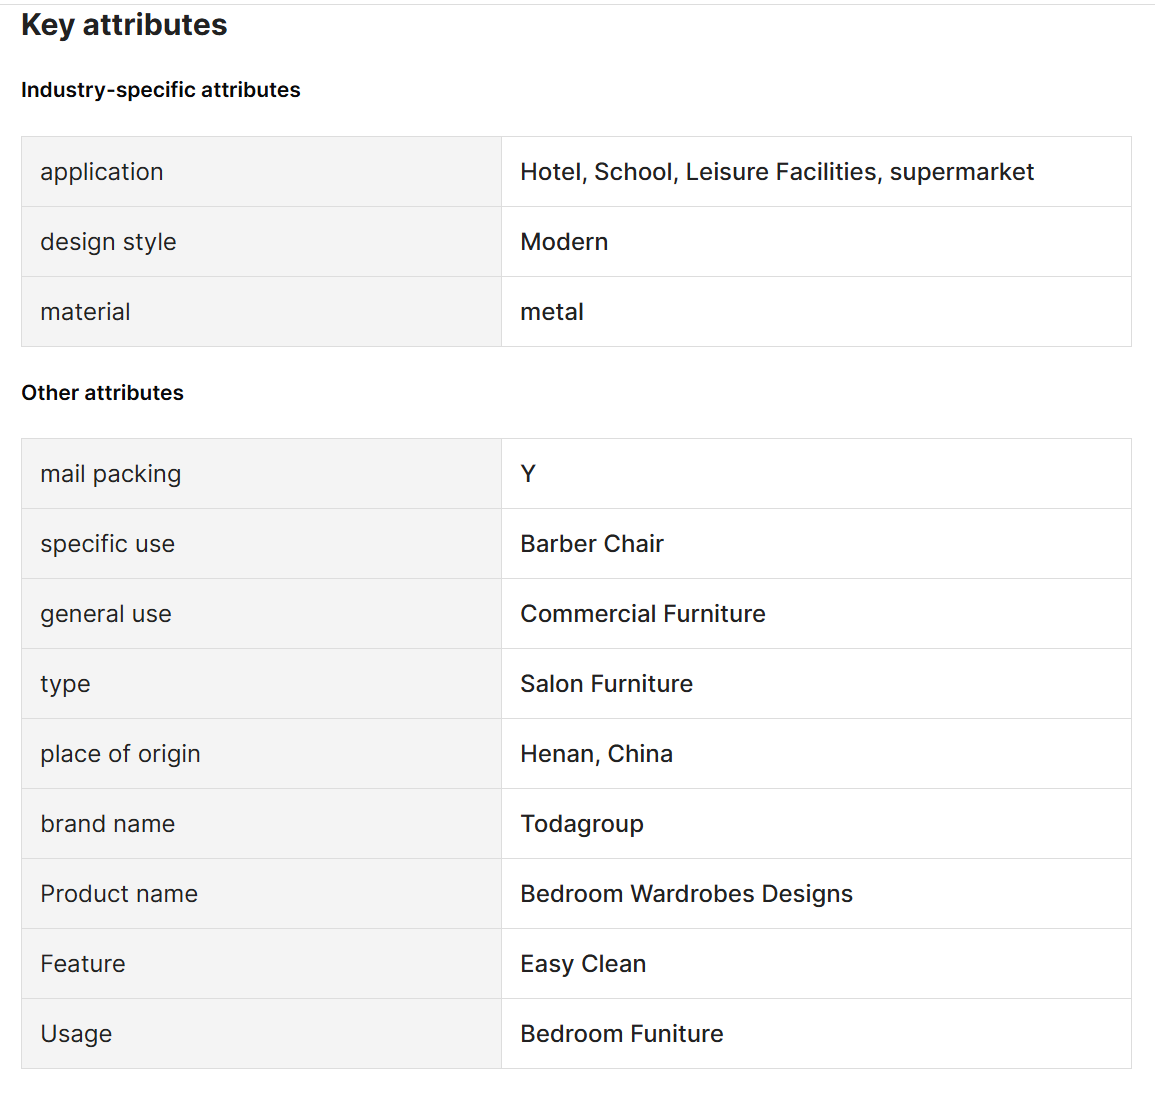The image size is (1155, 1099).
Task: Select the Other attributes subheading
Action: click(102, 393)
